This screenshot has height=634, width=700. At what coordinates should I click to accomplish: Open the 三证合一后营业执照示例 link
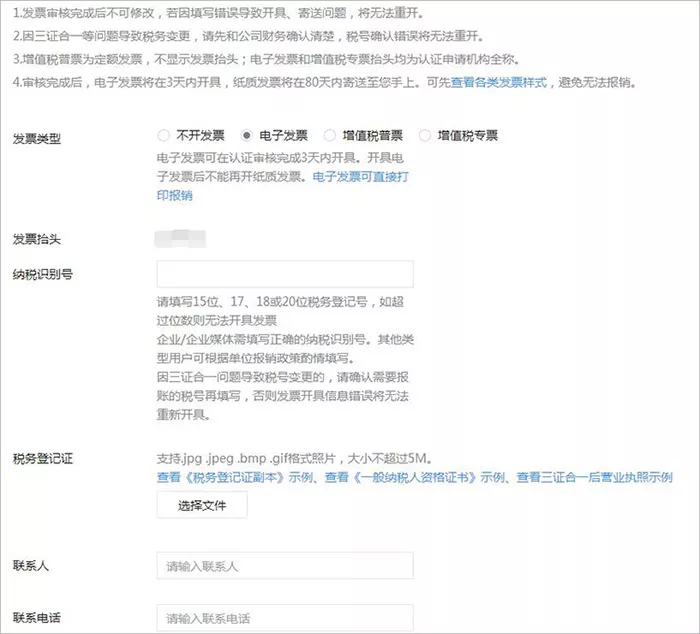594,477
